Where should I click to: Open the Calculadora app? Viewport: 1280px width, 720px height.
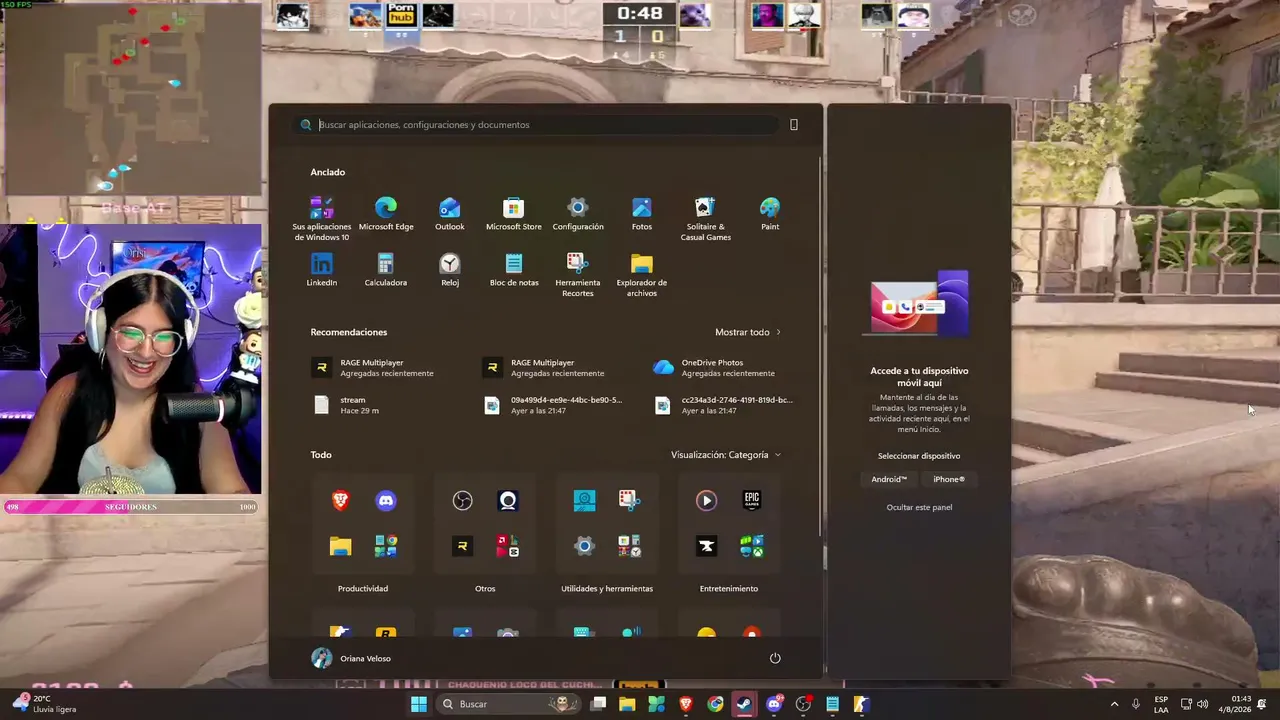[x=386, y=270]
